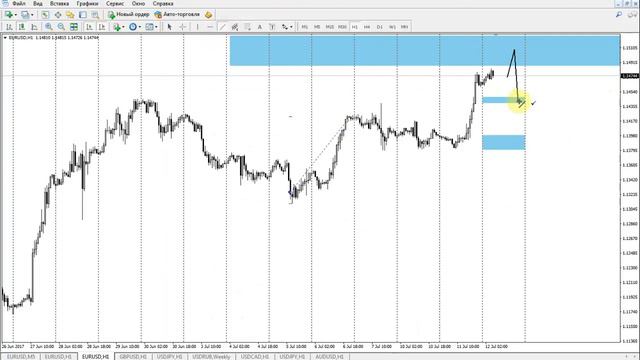The image size is (640, 360).
Task: Click the Новый ордер button
Action: [129, 15]
